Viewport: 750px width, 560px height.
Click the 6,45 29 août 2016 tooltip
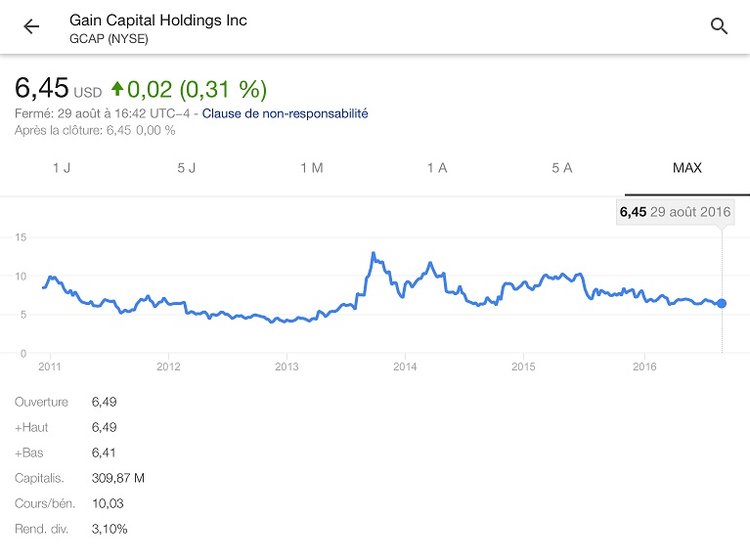675,212
